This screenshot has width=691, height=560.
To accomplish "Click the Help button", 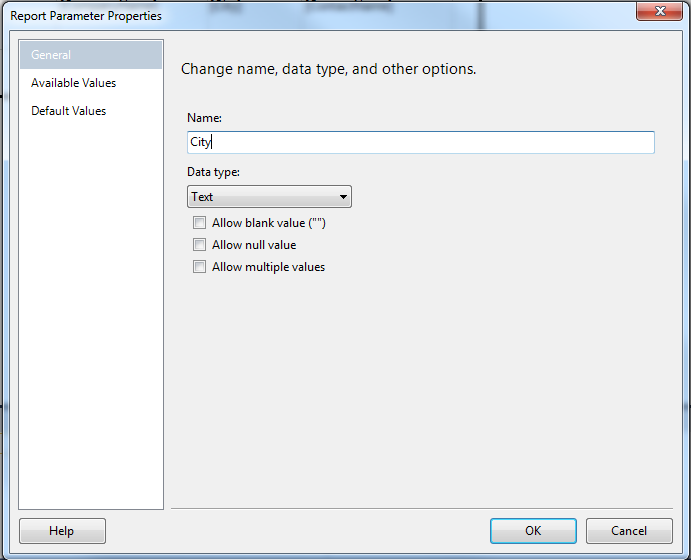I will (62, 531).
